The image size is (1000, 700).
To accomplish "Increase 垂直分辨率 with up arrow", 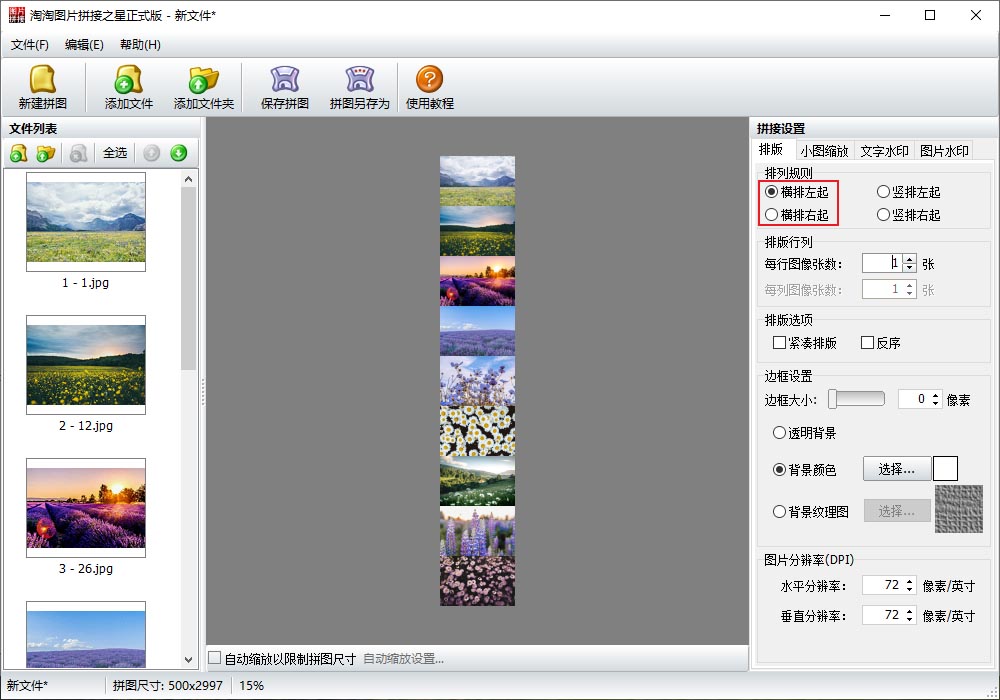I will click(x=910, y=611).
